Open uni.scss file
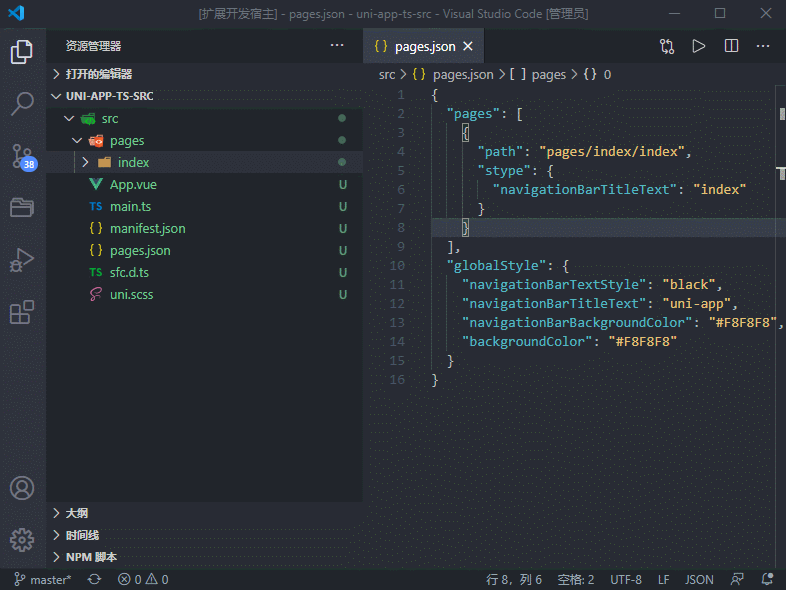Image resolution: width=786 pixels, height=590 pixels. point(205,295)
